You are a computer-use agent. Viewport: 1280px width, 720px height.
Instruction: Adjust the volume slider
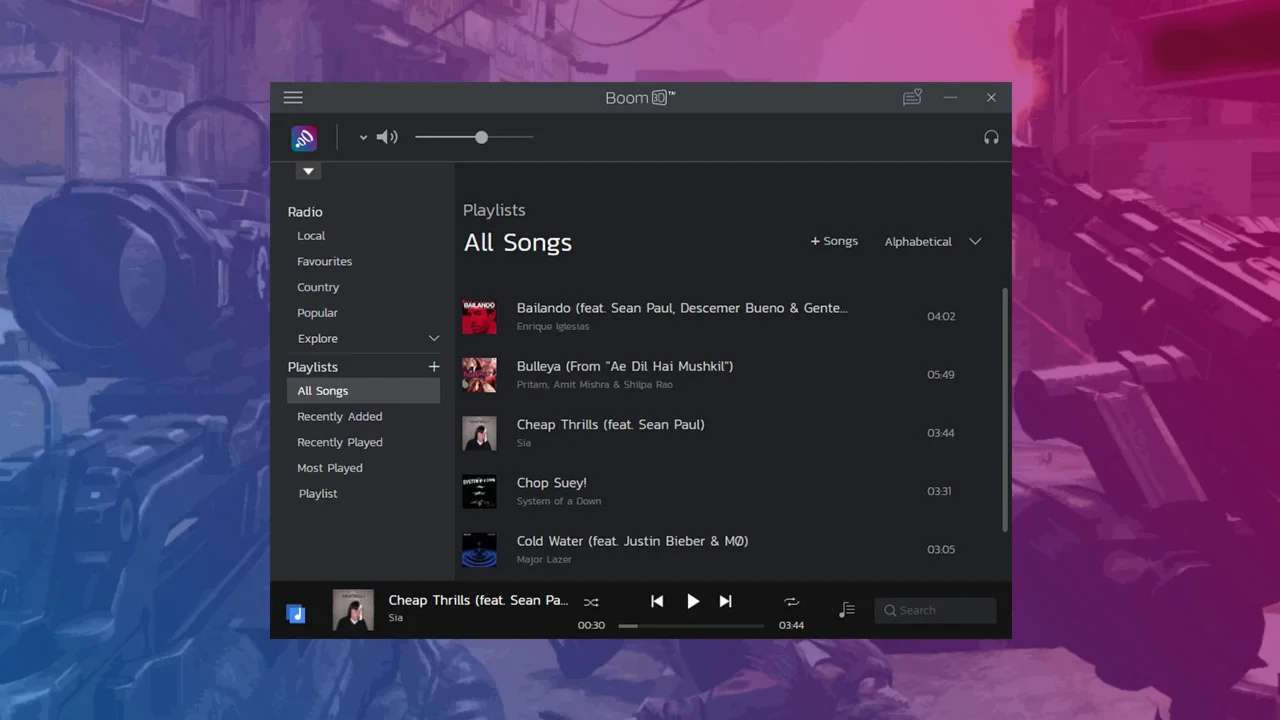click(x=474, y=137)
